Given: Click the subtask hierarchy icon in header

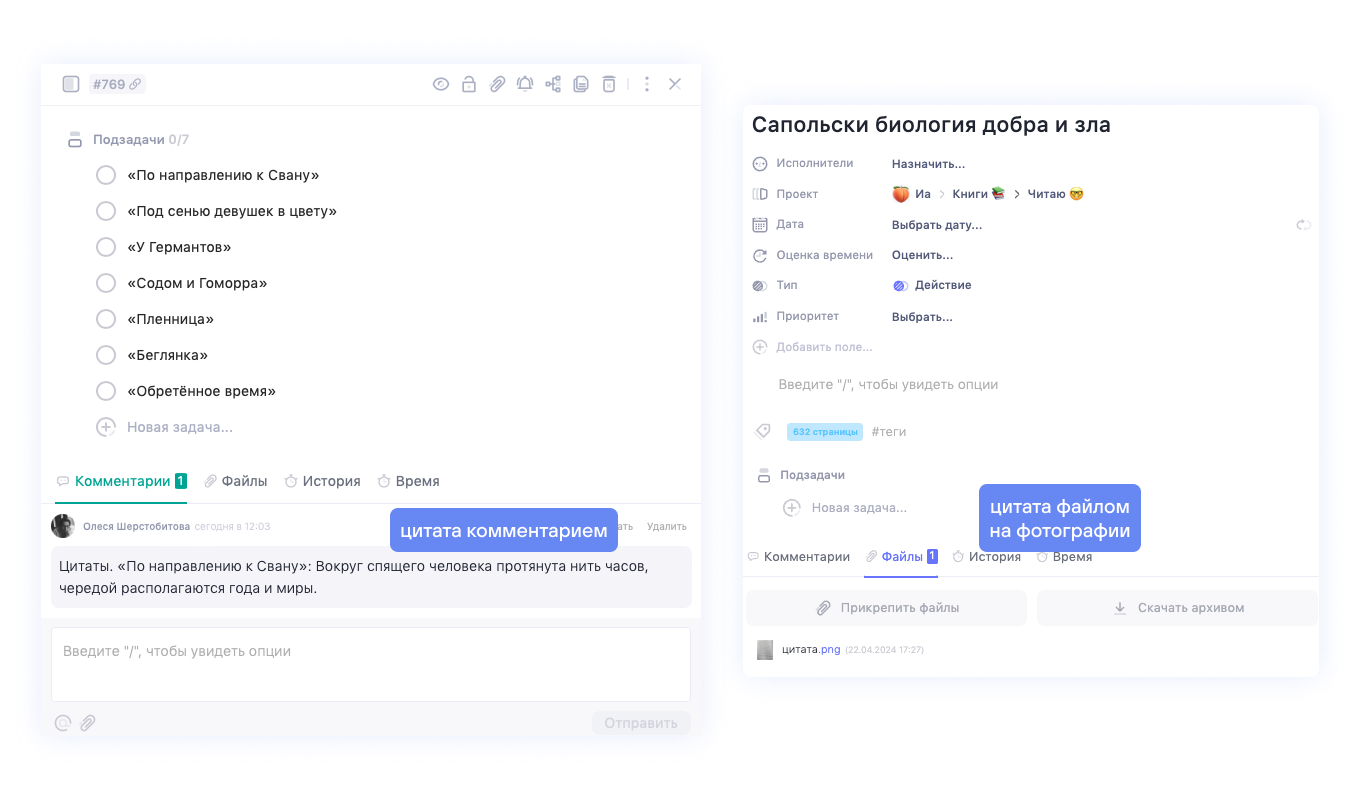Looking at the screenshot, I should click(553, 84).
